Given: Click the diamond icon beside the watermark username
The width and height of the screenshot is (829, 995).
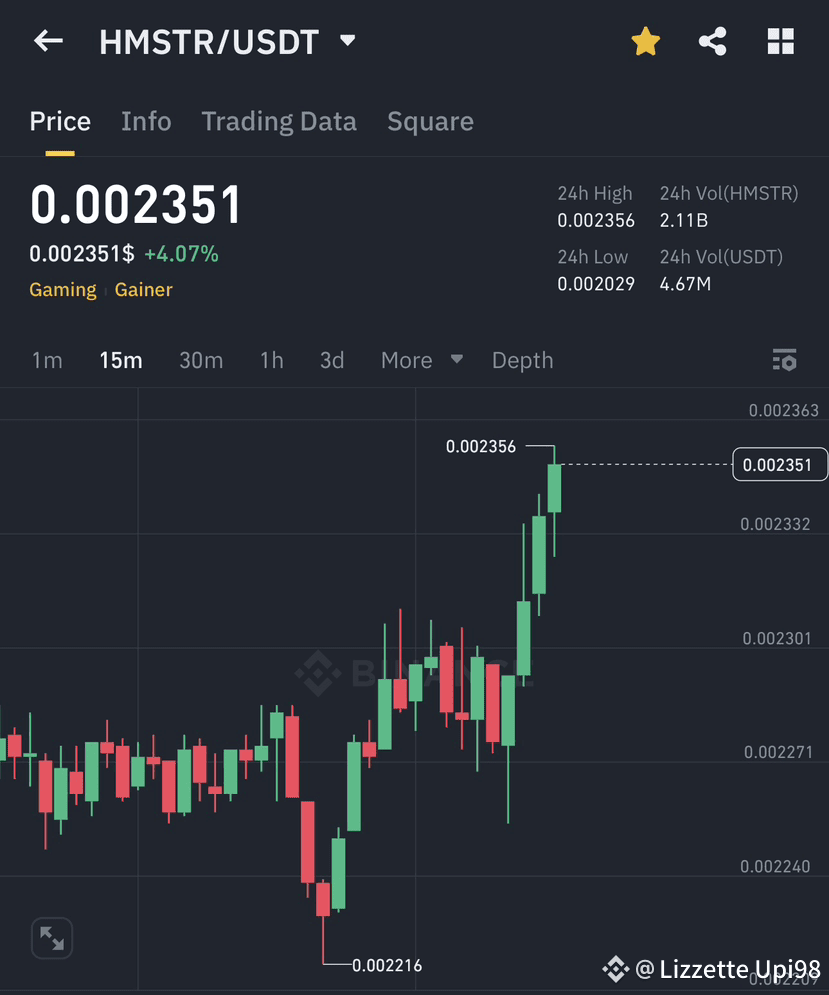Looking at the screenshot, I should click(616, 968).
